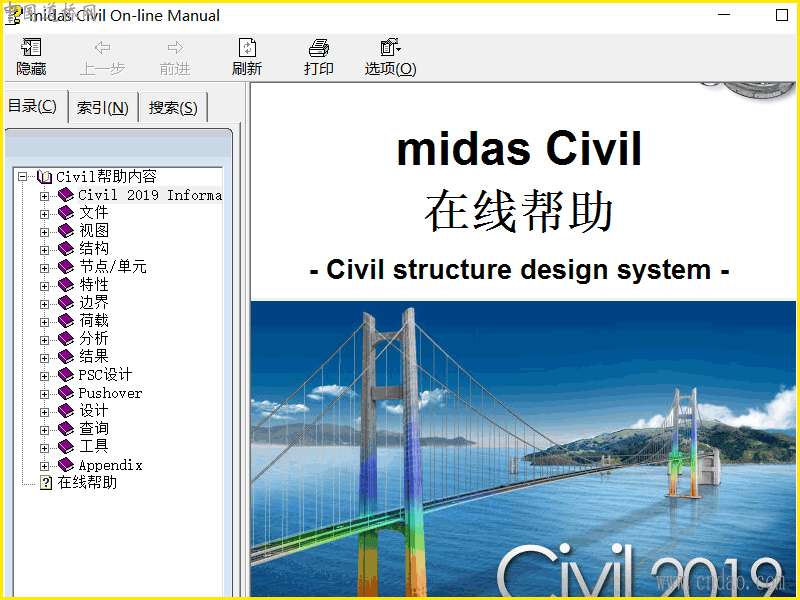Maximize the On-line Manual window
Viewport: 800px width, 600px height.
coord(782,15)
